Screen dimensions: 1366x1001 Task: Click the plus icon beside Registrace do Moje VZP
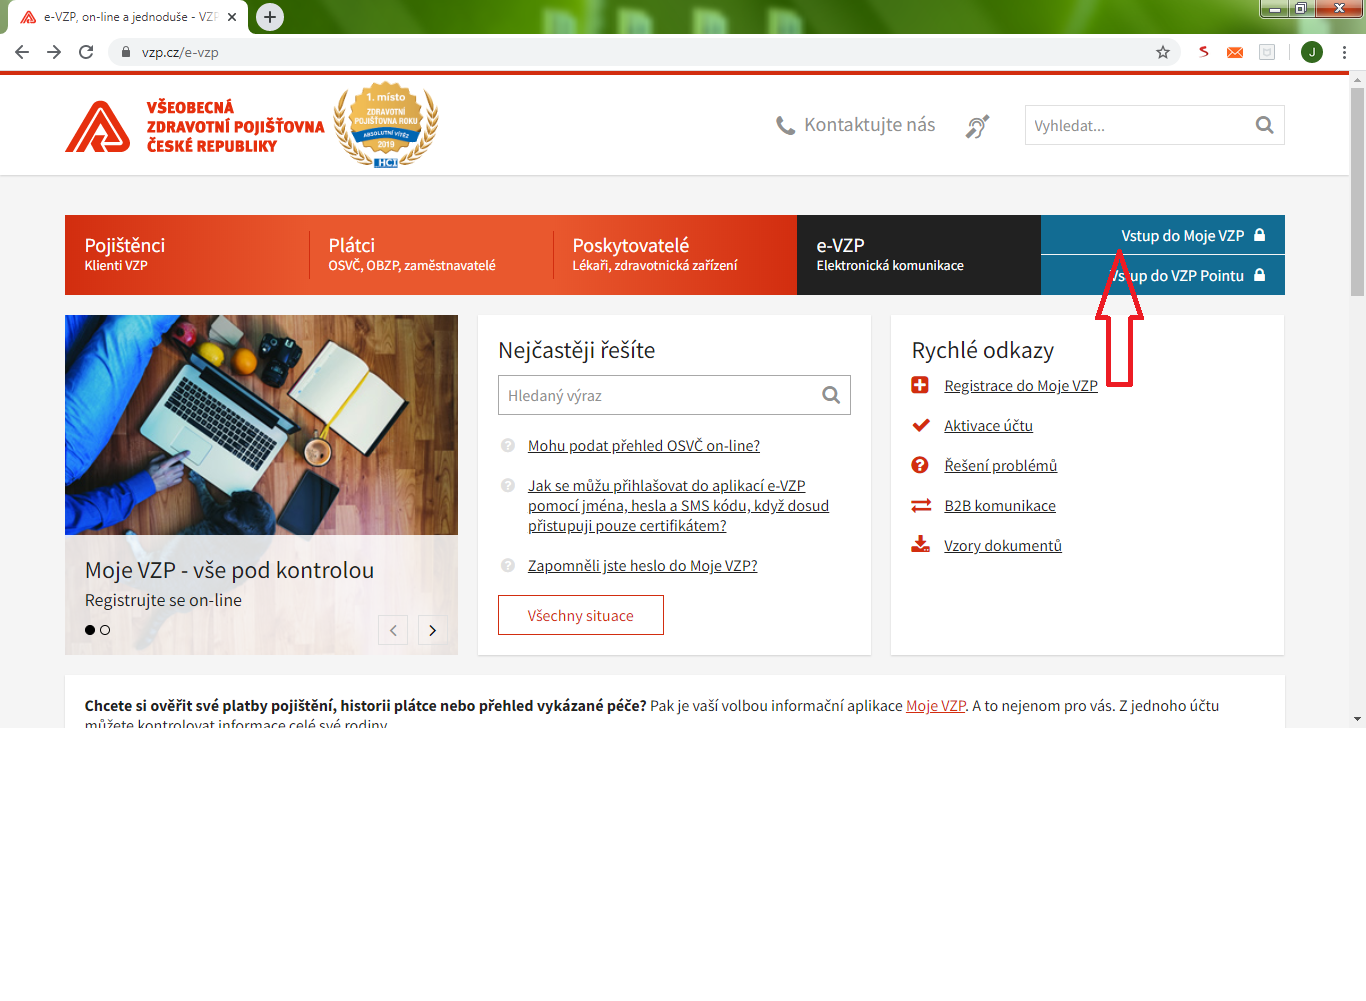920,385
